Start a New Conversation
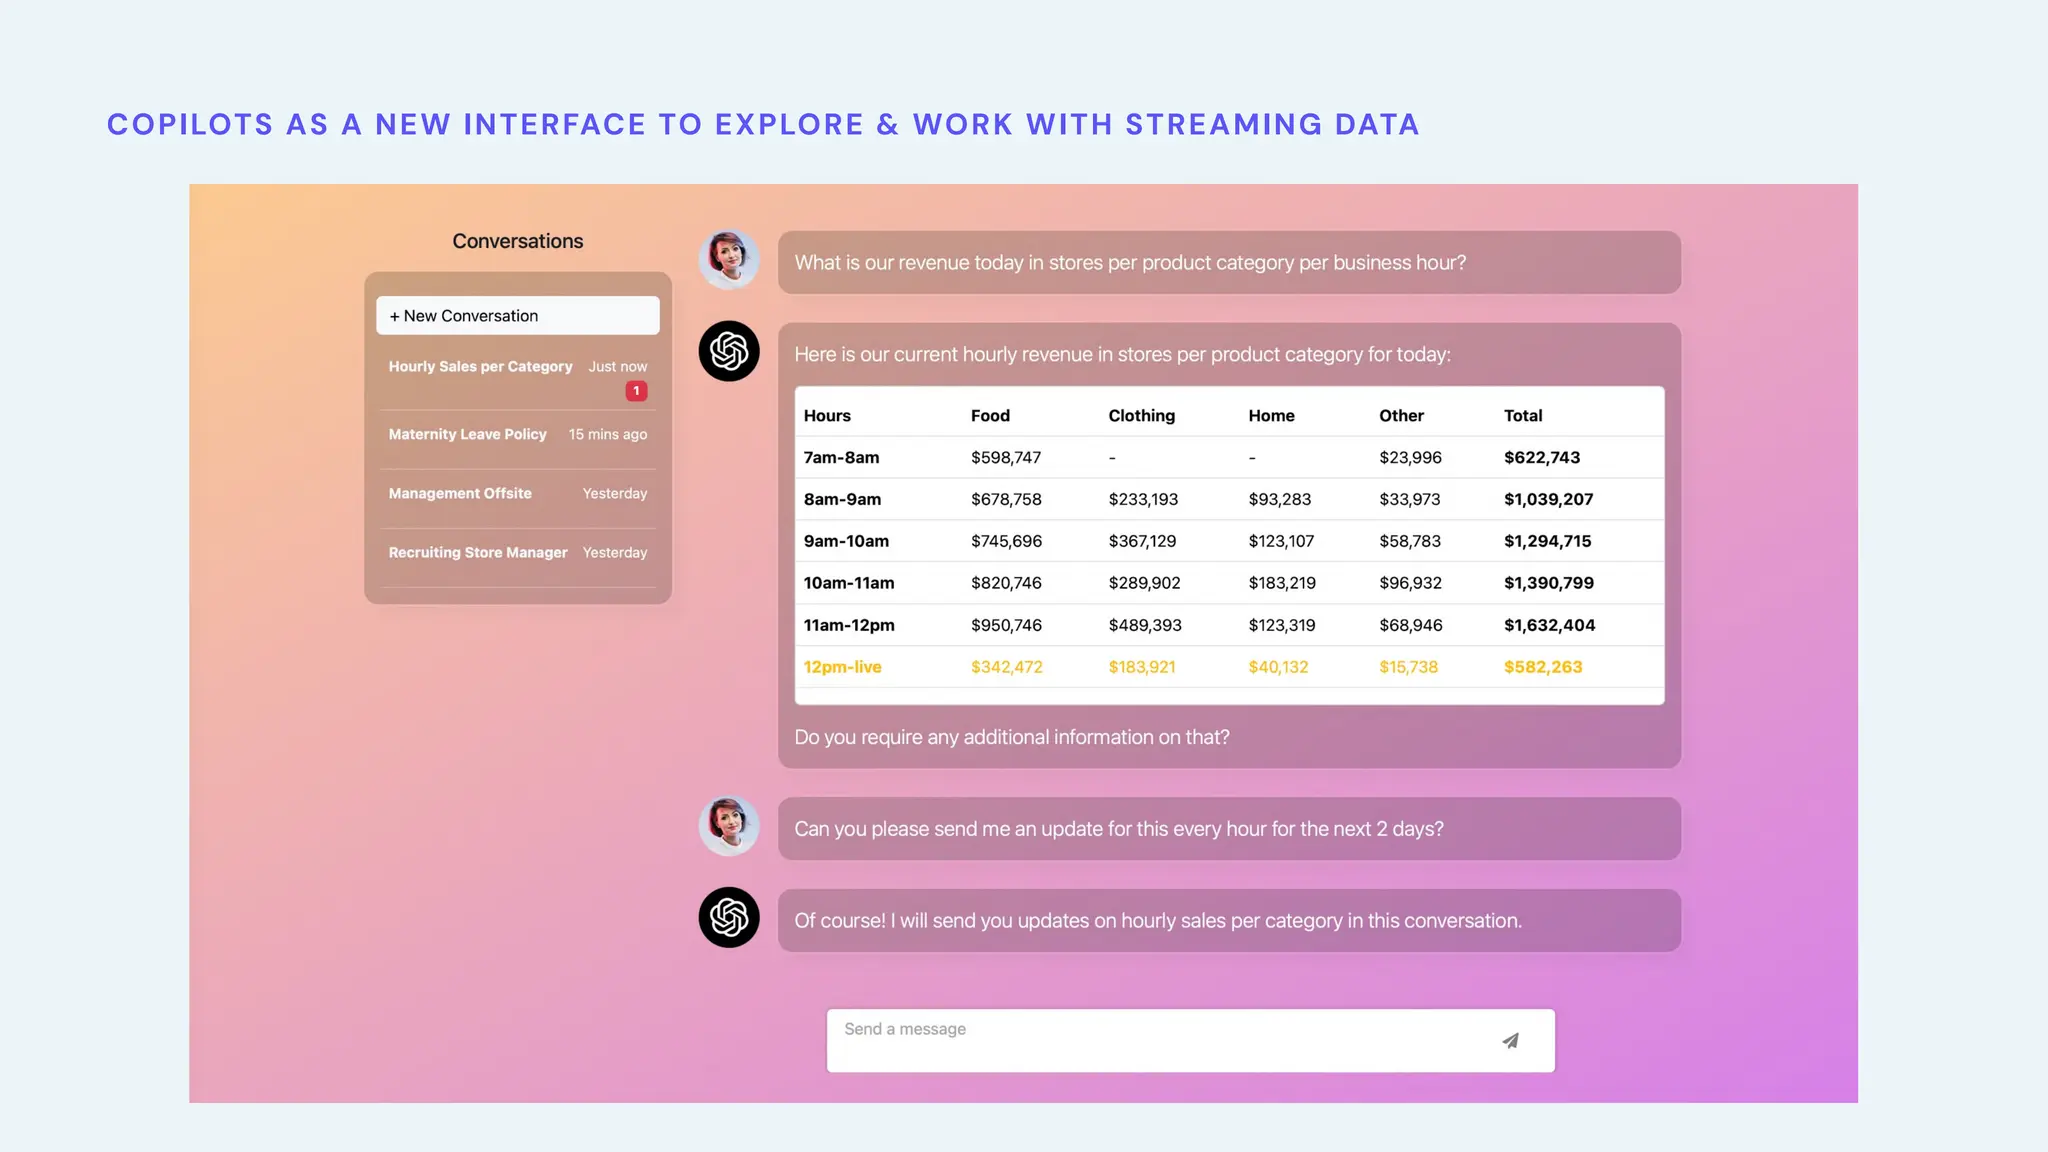2048x1152 pixels. [x=517, y=316]
